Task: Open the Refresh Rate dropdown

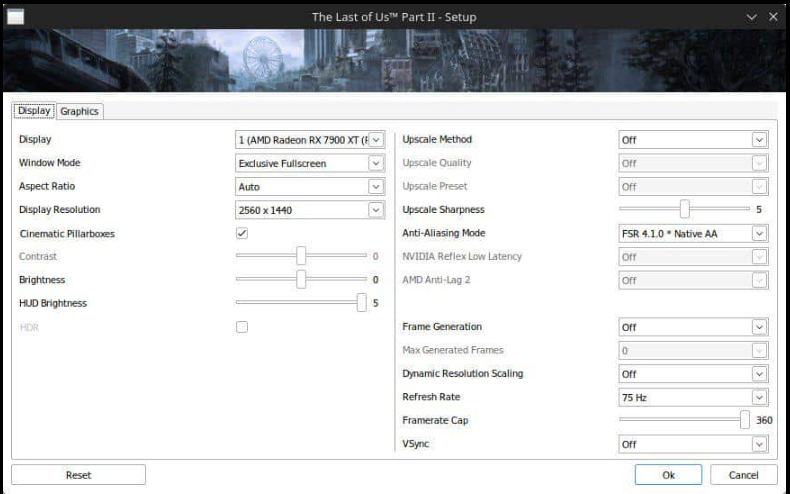Action: (693, 397)
